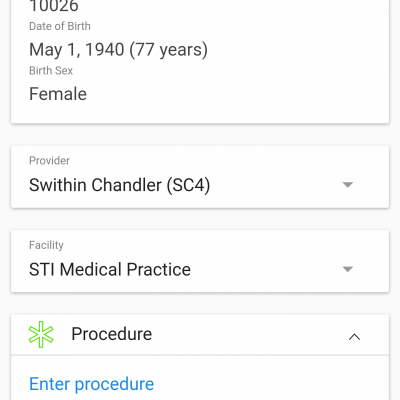Click the 10026 number at the top

click(54, 6)
